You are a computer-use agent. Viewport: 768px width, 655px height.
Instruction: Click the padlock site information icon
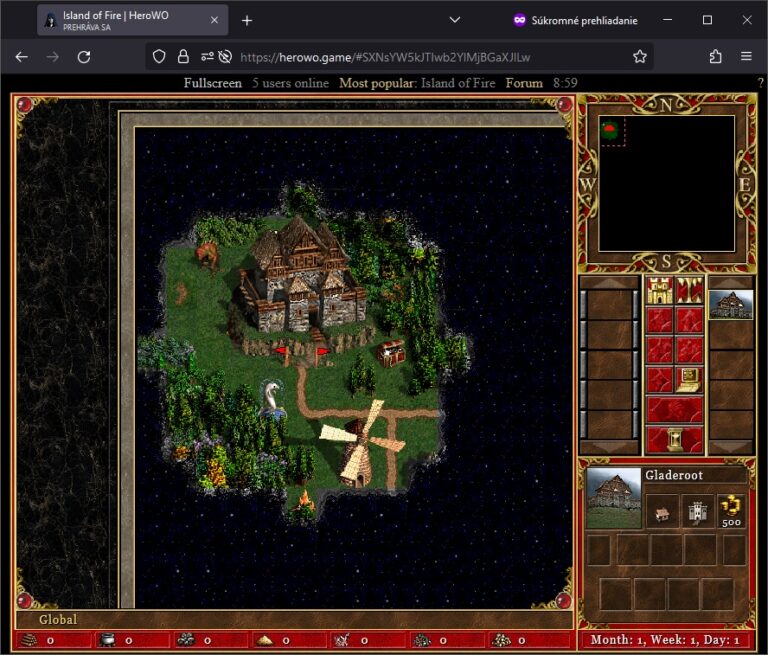183,57
